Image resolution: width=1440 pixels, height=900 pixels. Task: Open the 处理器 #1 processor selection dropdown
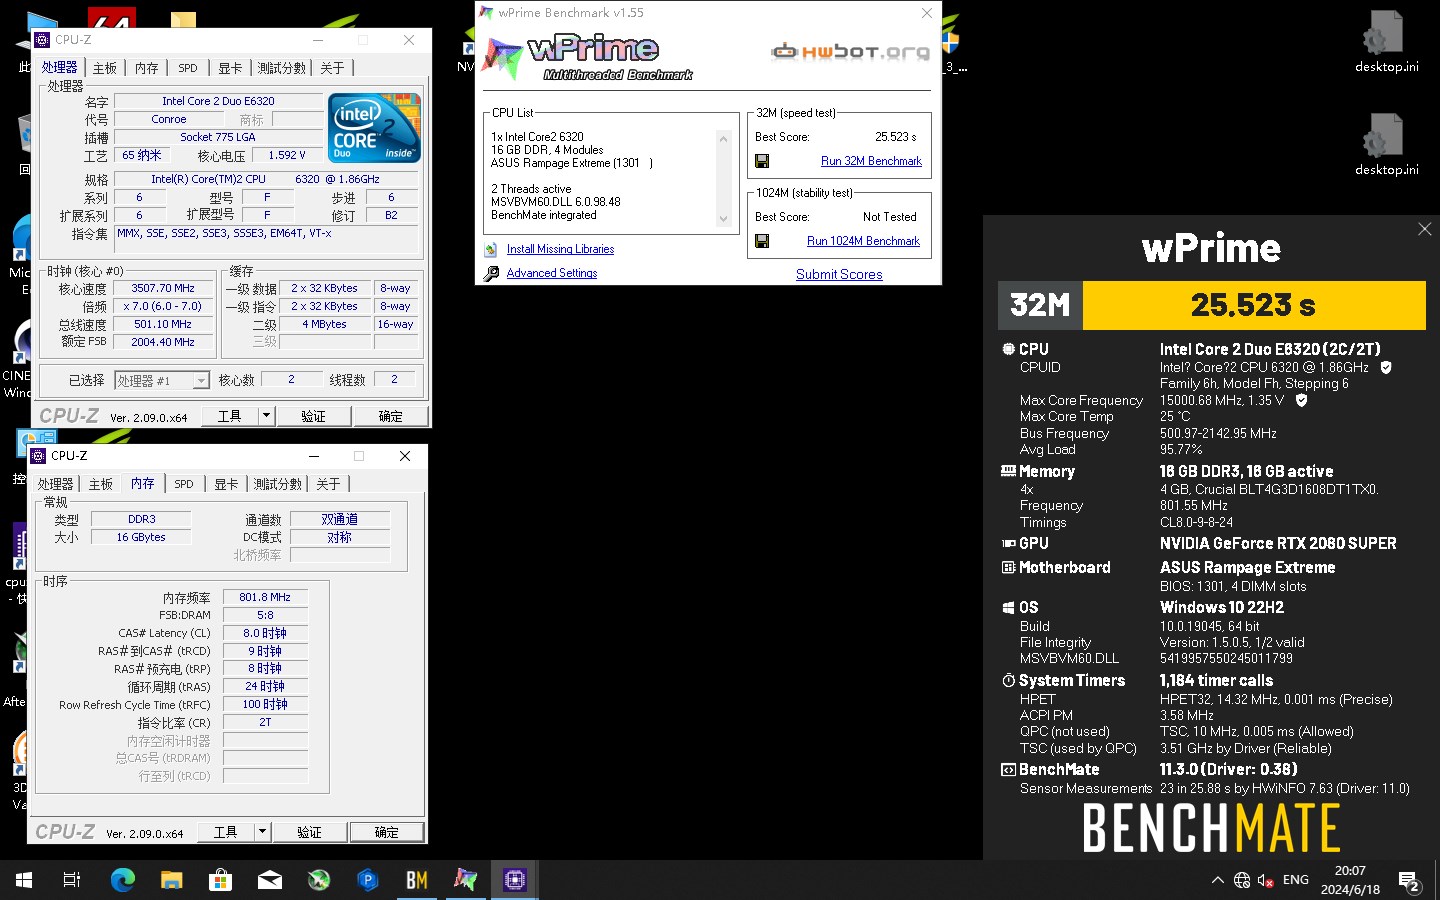[162, 381]
